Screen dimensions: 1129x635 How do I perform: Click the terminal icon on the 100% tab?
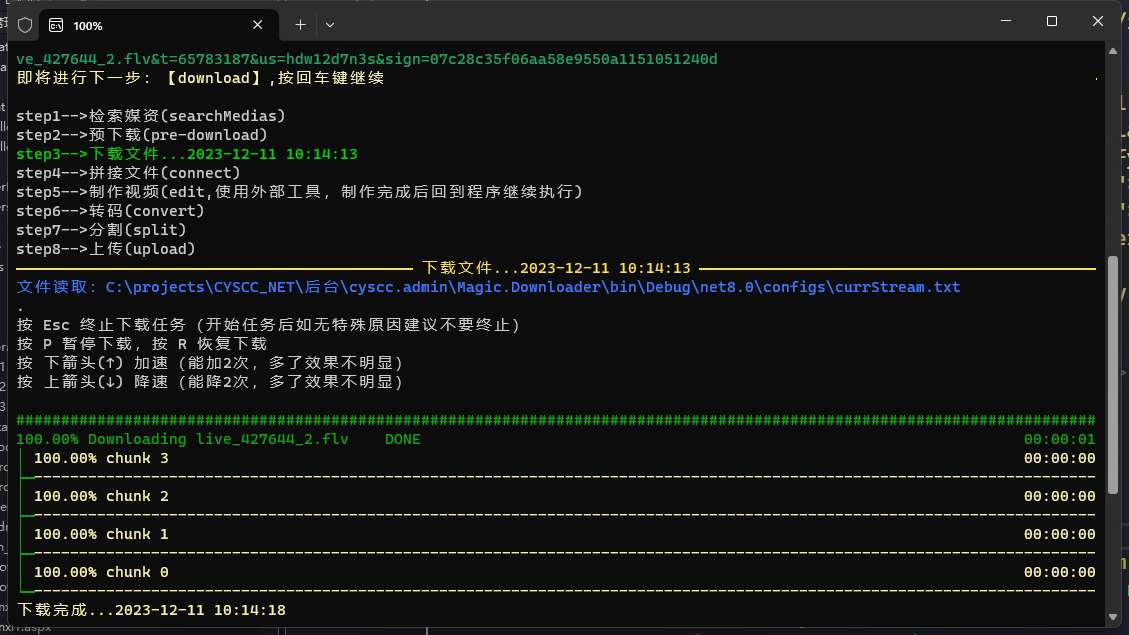point(57,25)
